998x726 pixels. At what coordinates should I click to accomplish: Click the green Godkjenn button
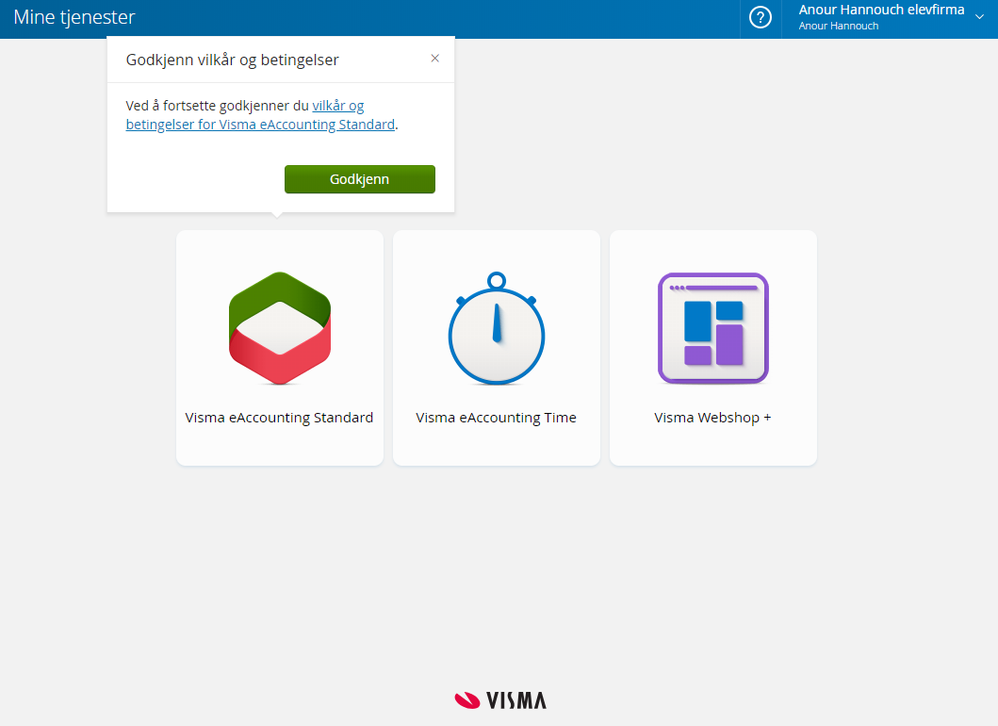[x=360, y=179]
